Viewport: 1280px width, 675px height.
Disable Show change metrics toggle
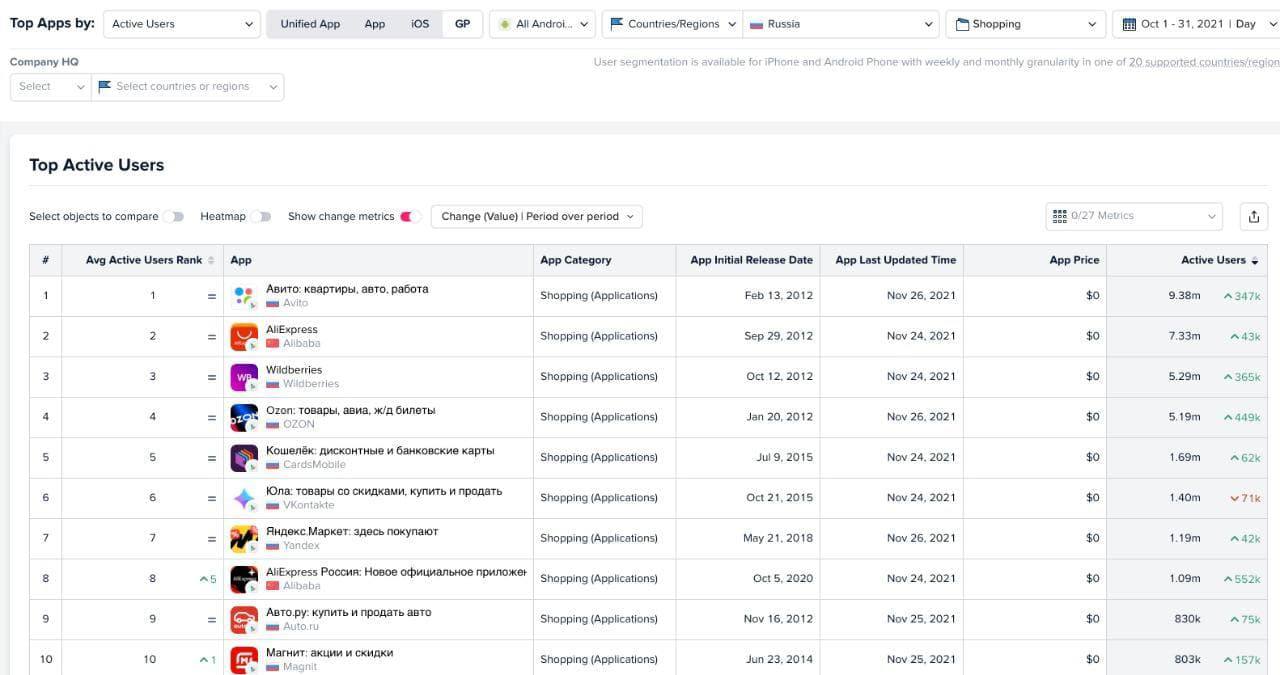pyautogui.click(x=409, y=216)
